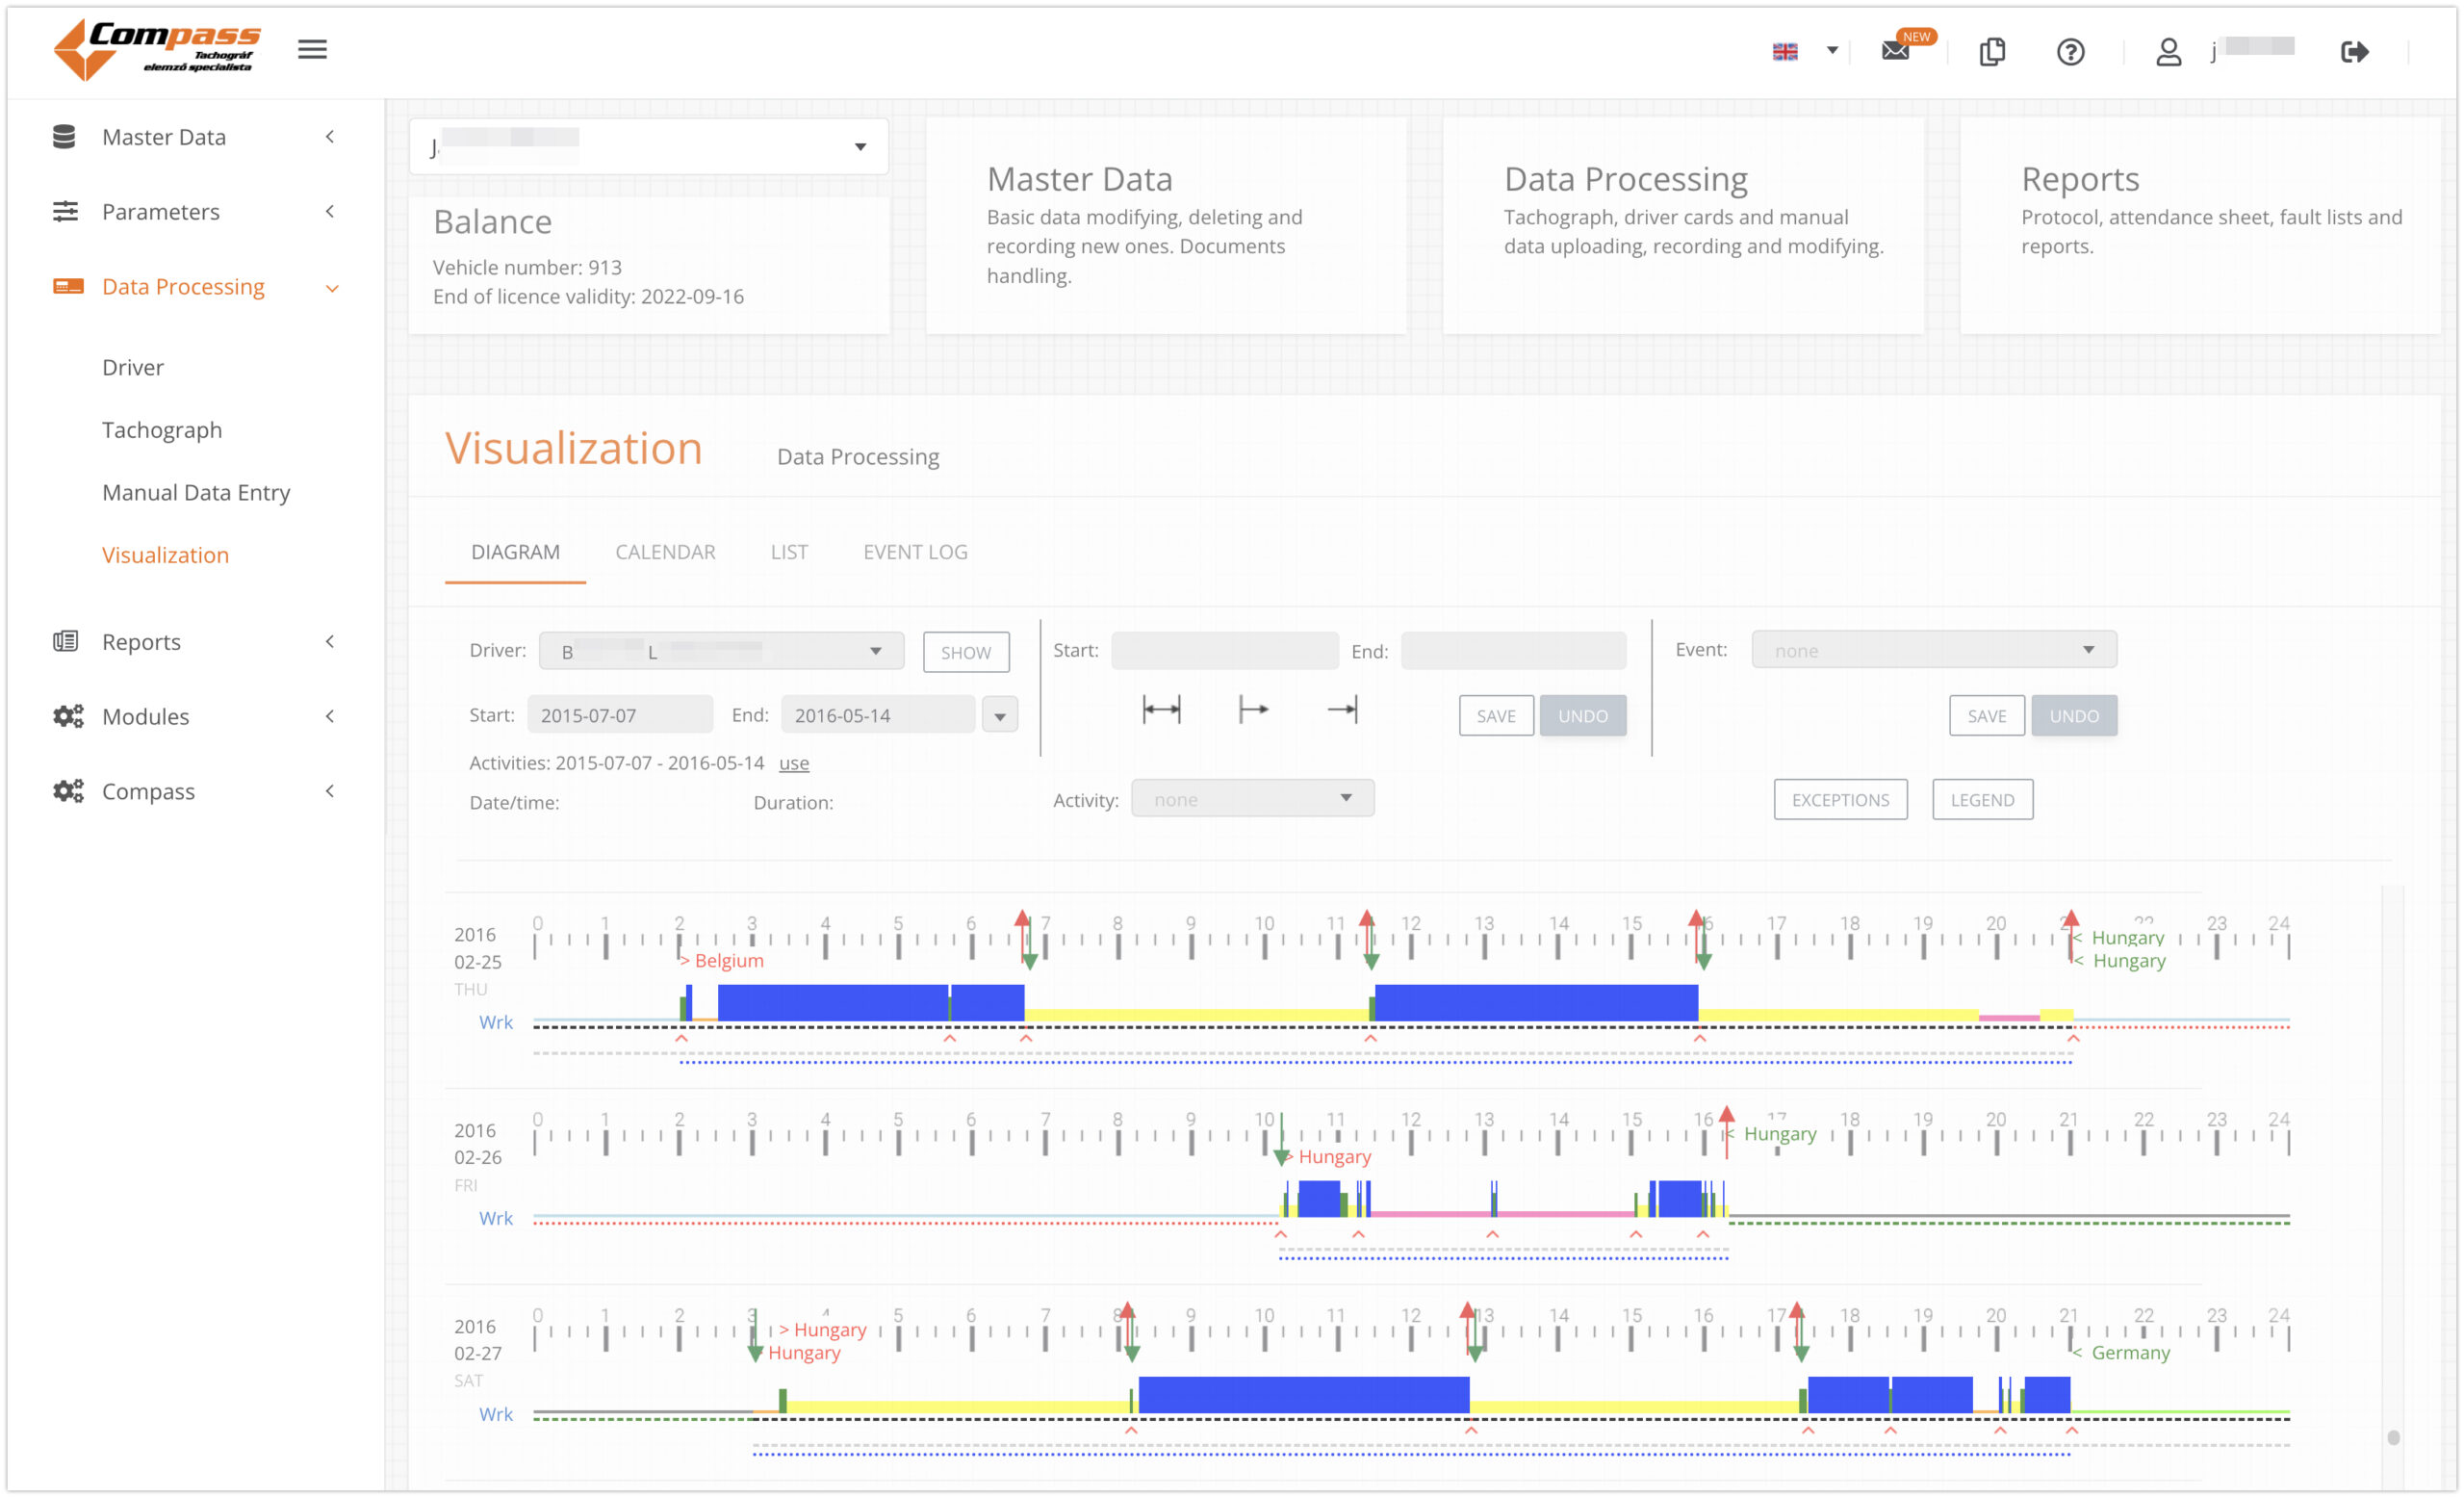This screenshot has height=1498, width=2464.
Task: Expand the Driver selection dropdown
Action: 721,652
